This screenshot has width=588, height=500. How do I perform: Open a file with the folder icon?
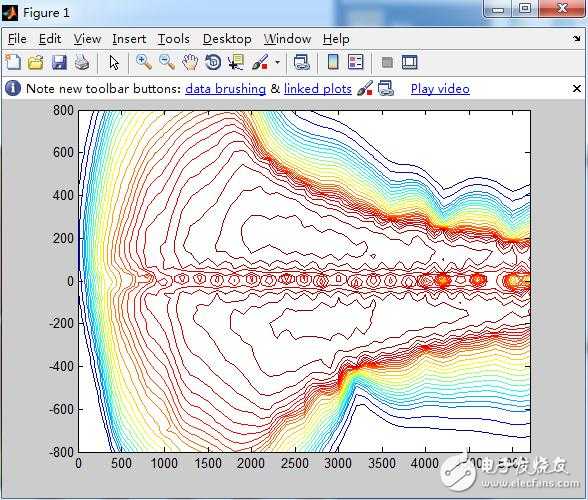tap(36, 62)
